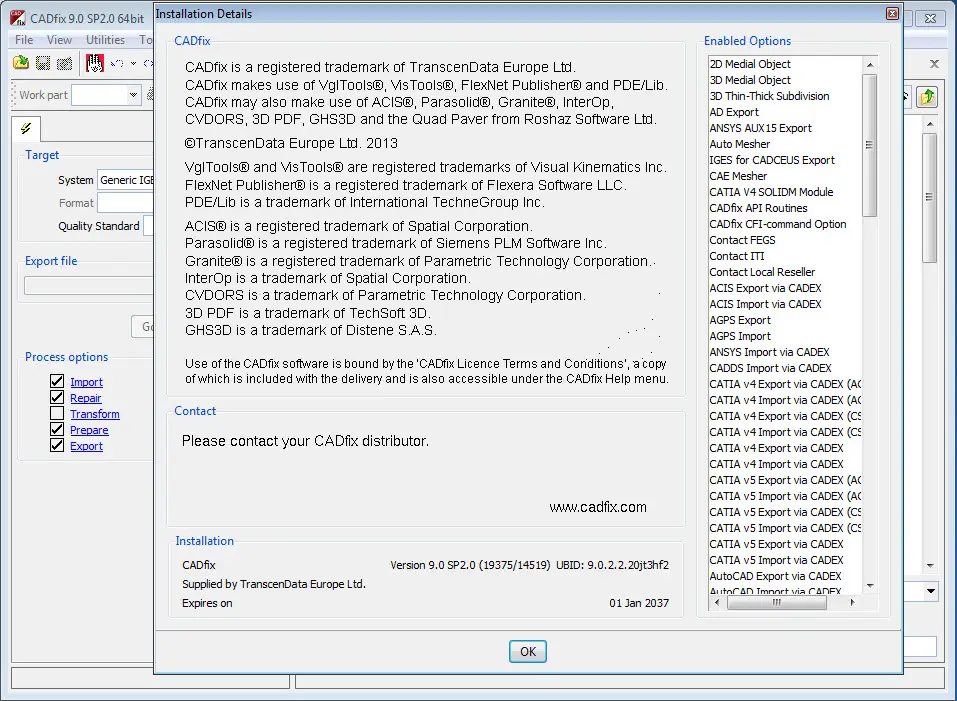The width and height of the screenshot is (957, 701).
Task: Select 'CADfix API Routines' item
Action: tap(758, 208)
